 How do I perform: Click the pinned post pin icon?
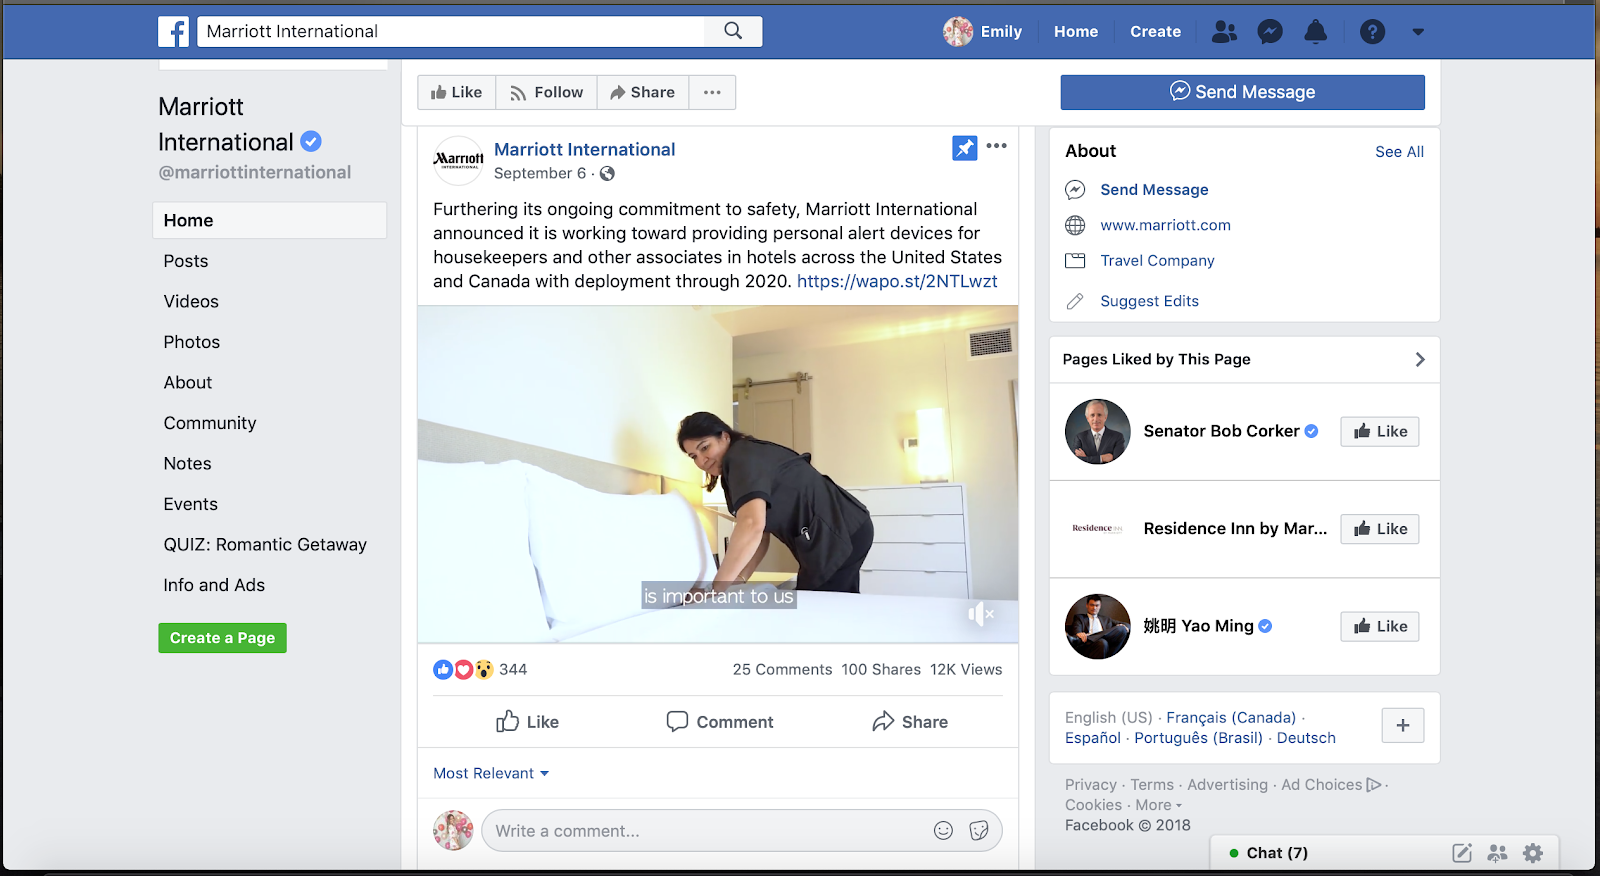pos(965,148)
